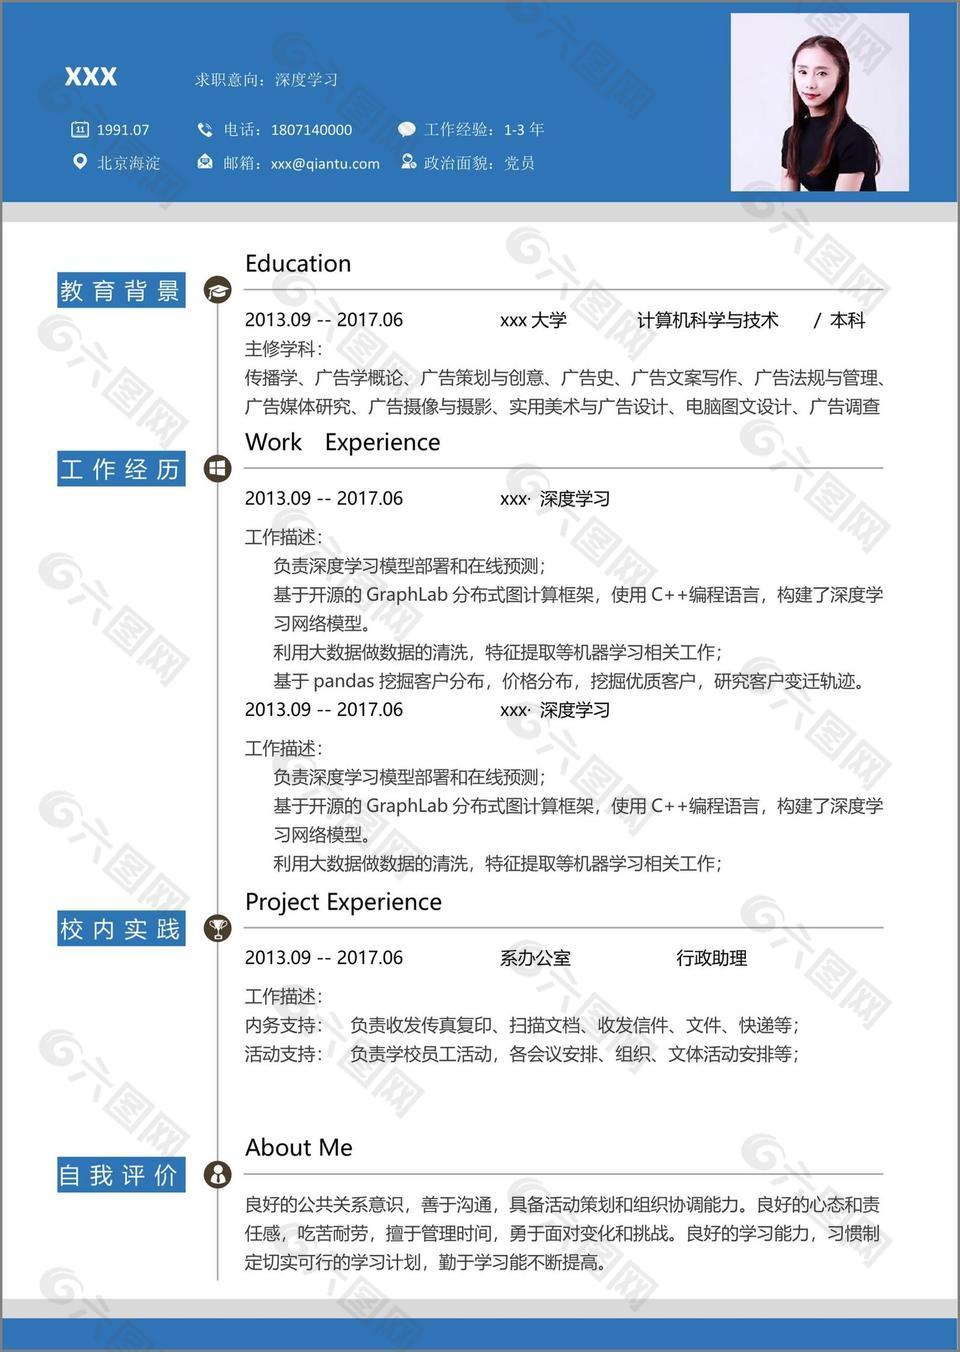960x1352 pixels.
Task: Click the person badge icon beside 政治面貌
Action: (406, 163)
